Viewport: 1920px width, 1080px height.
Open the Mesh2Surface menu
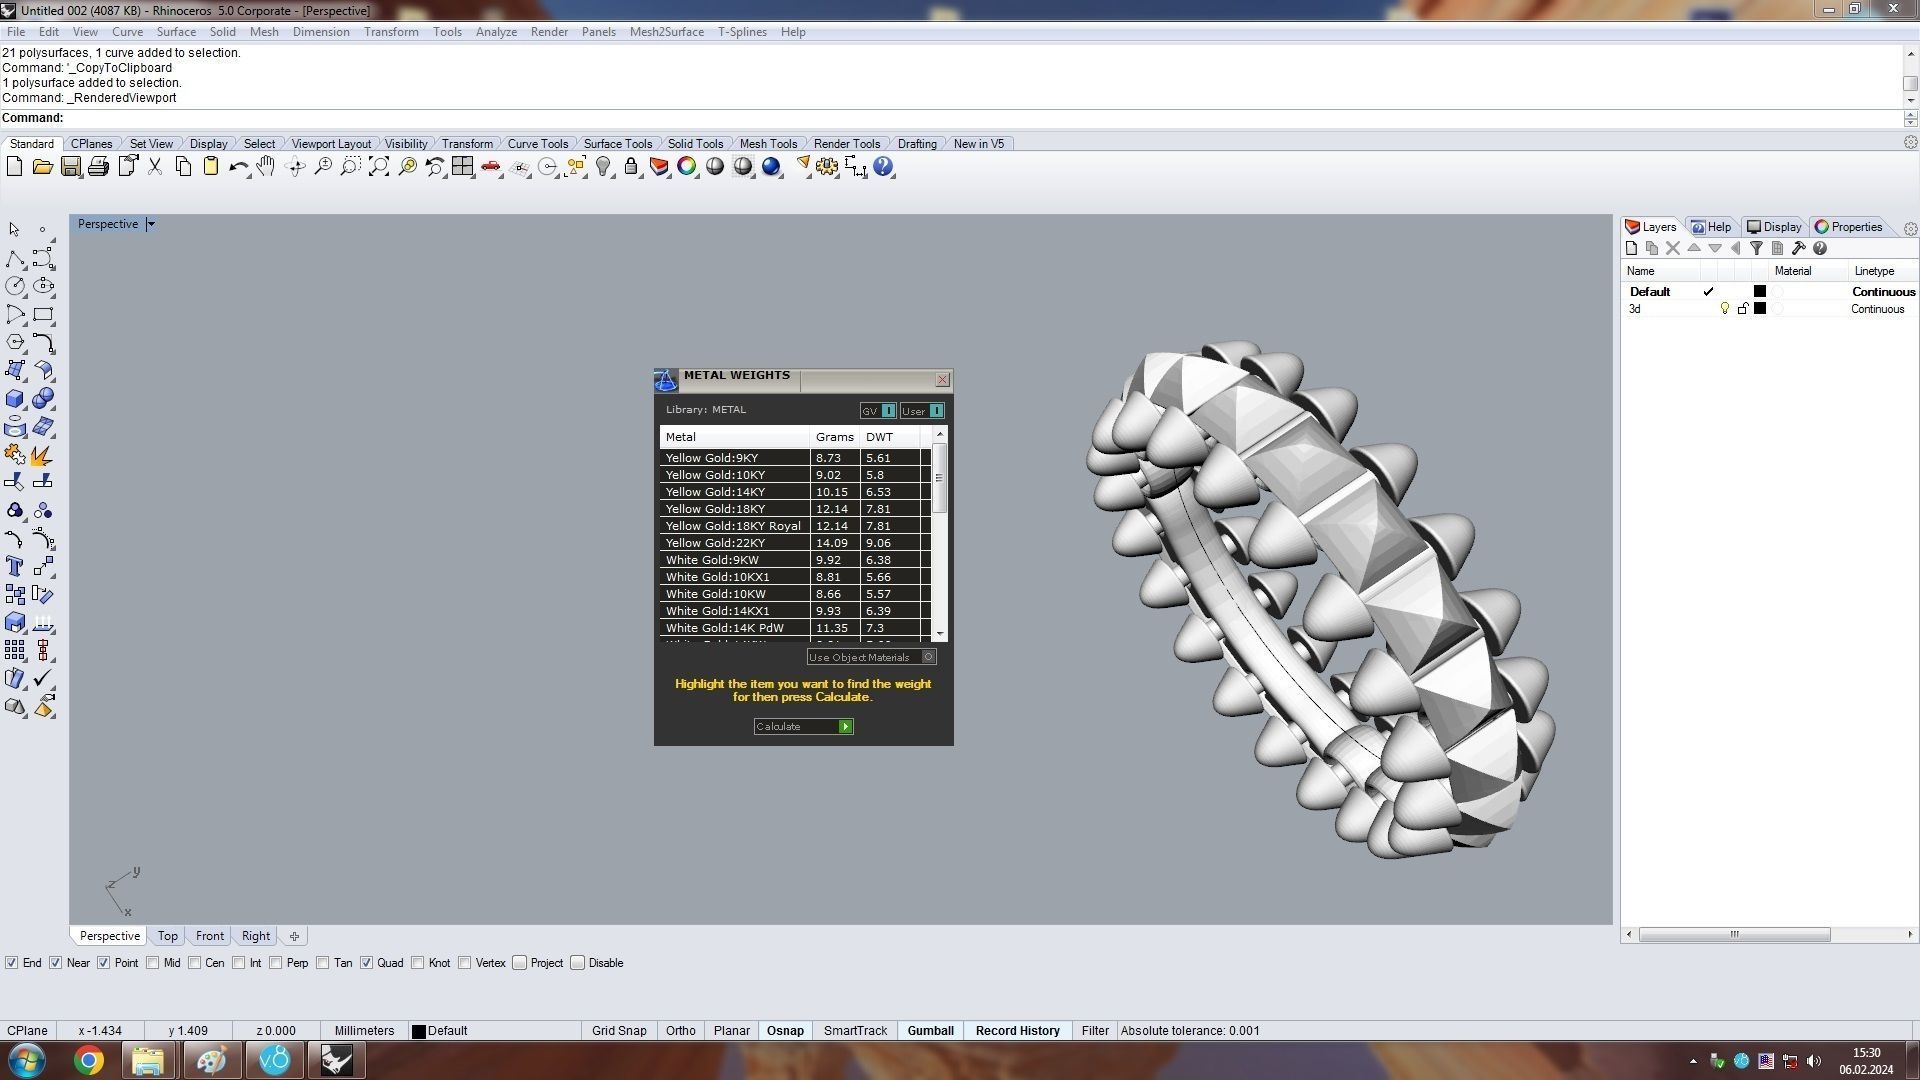pyautogui.click(x=666, y=32)
